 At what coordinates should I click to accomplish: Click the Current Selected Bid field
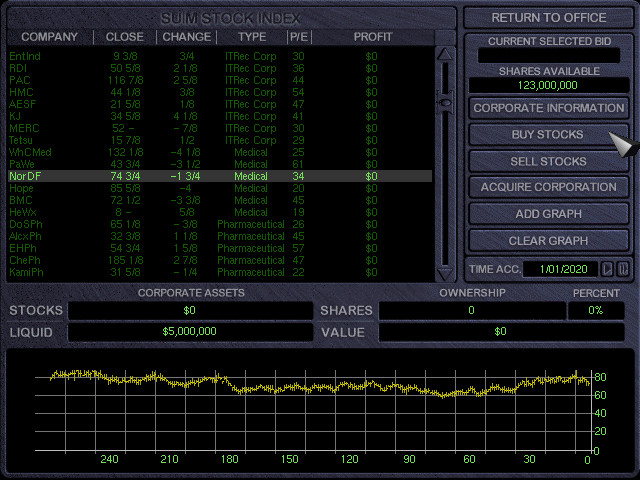pos(549,56)
